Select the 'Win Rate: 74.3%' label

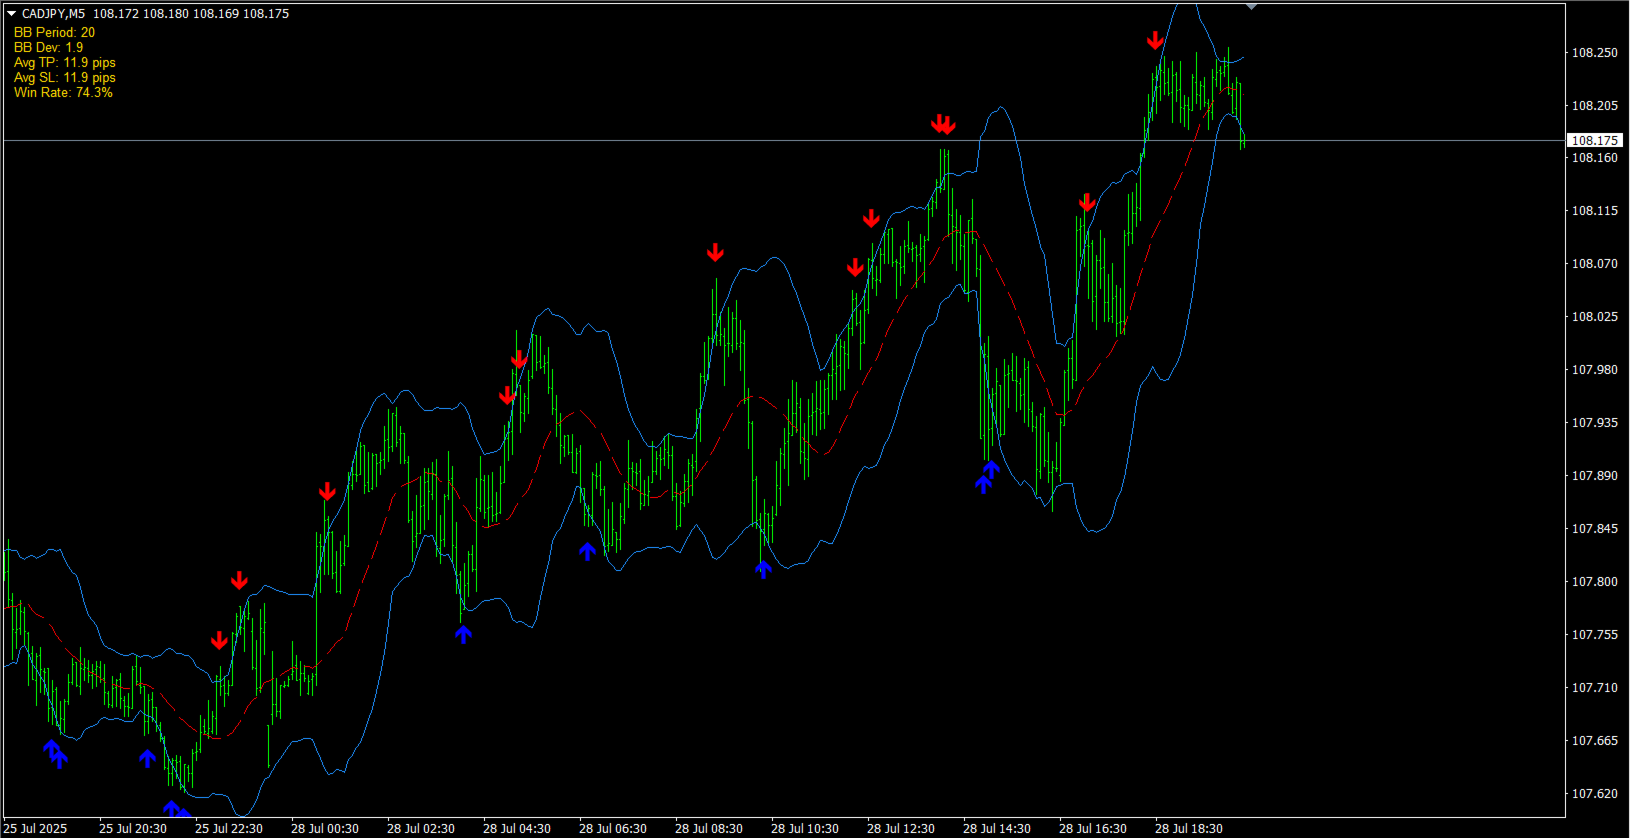point(63,92)
